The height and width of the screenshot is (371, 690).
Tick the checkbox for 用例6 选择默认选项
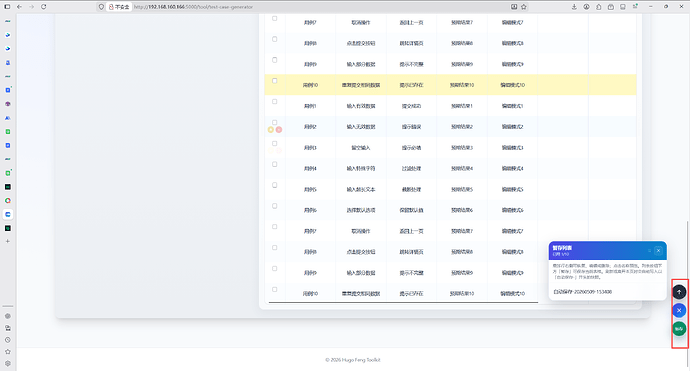pos(275,206)
